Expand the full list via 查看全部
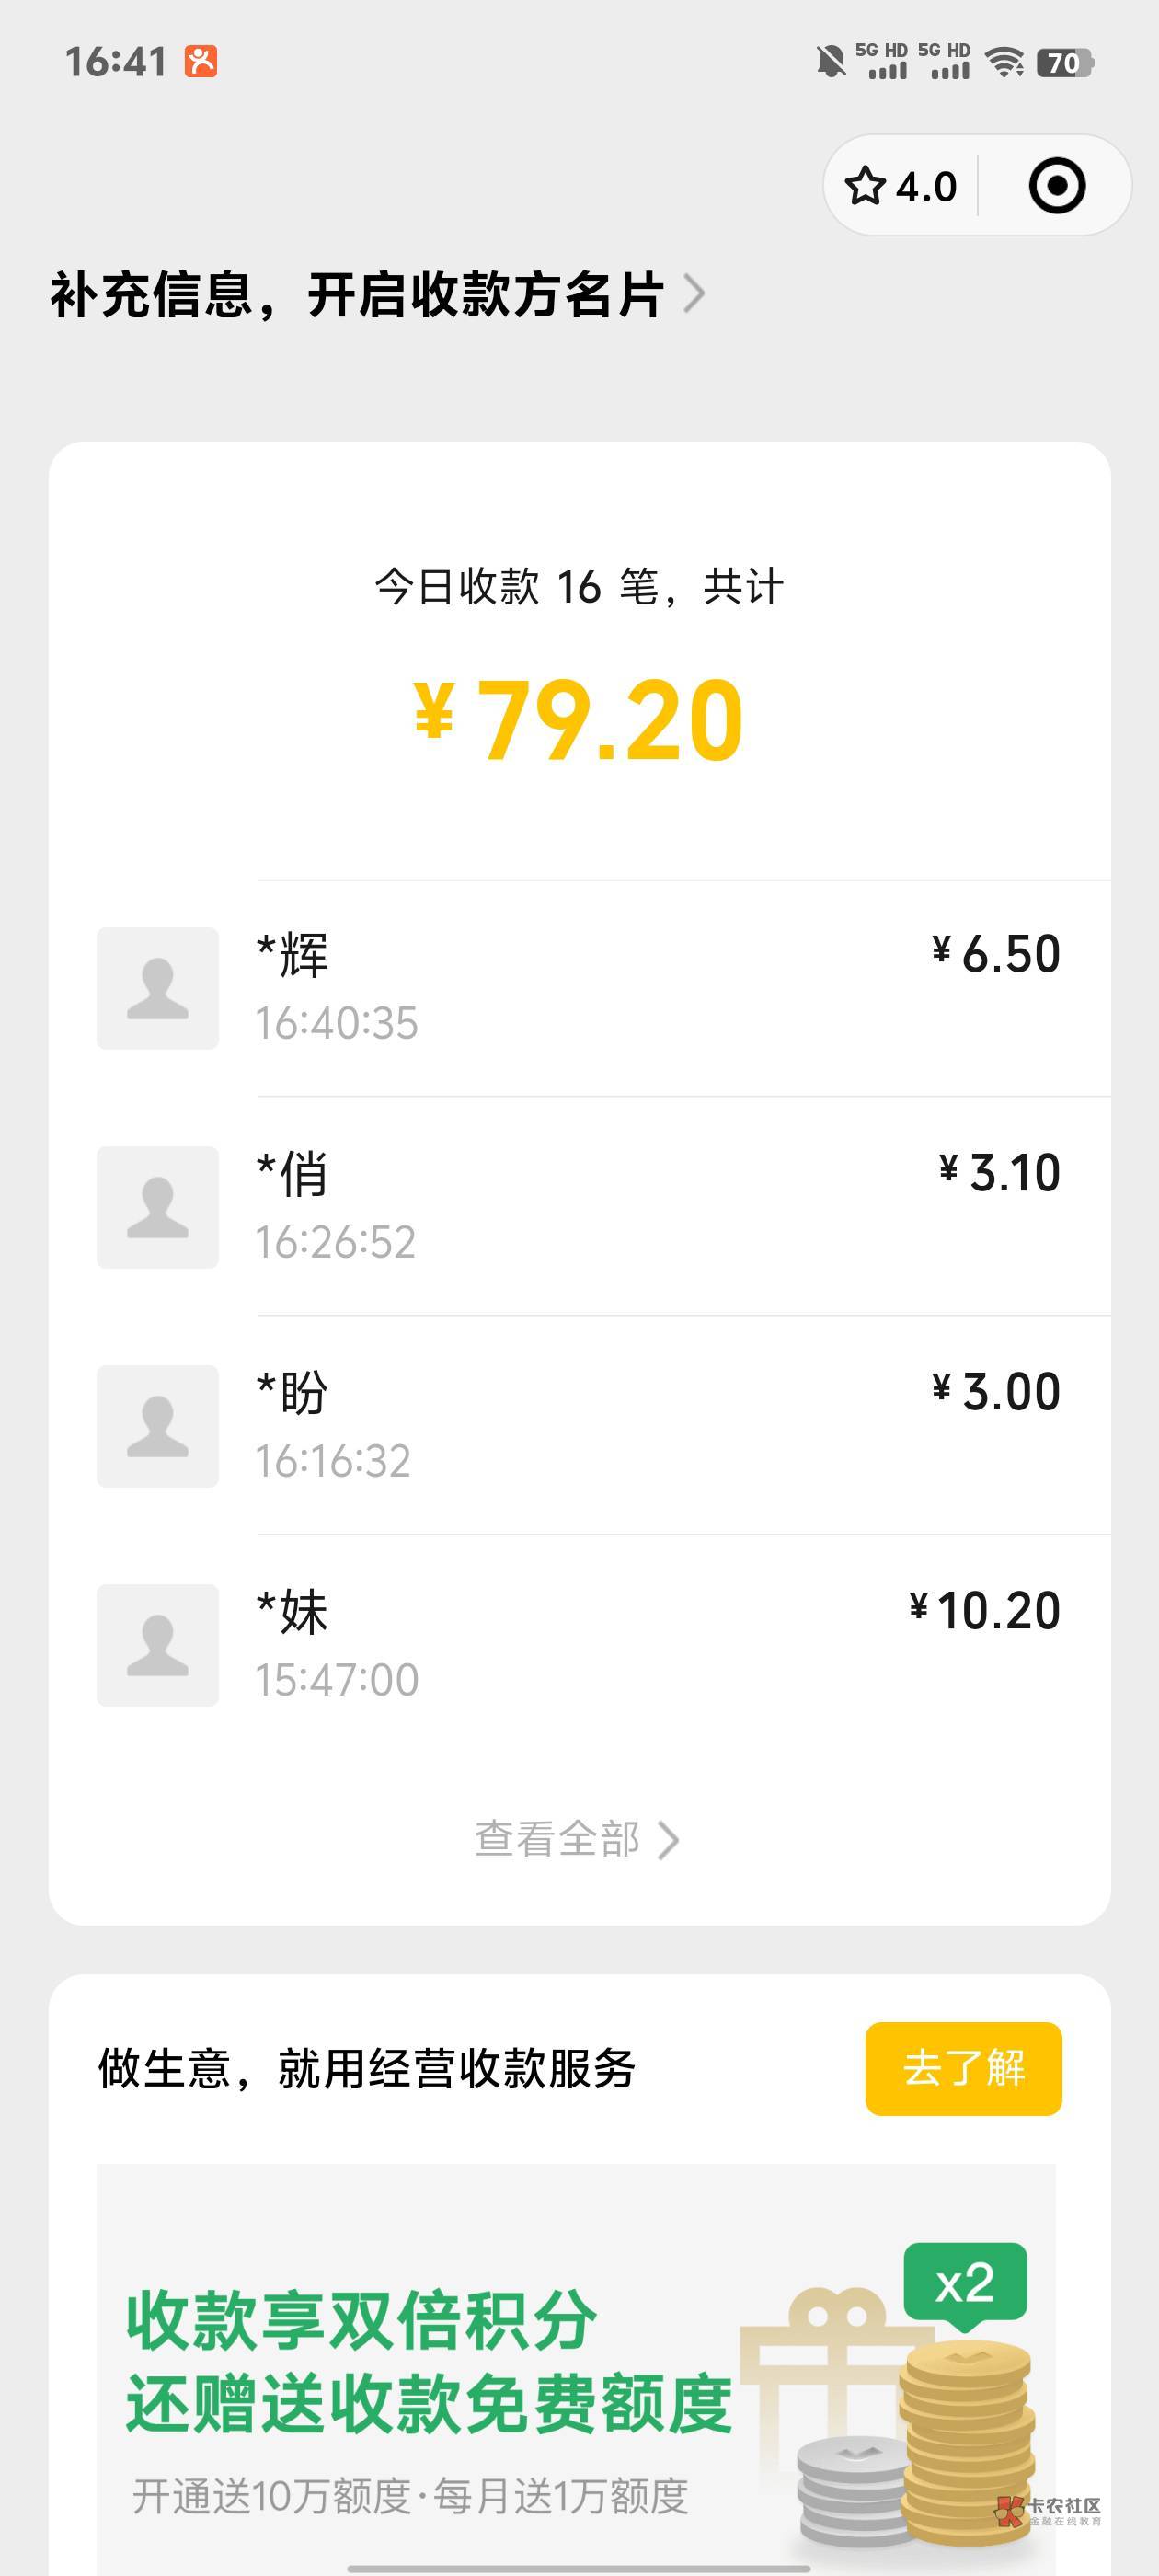 click(x=577, y=1839)
